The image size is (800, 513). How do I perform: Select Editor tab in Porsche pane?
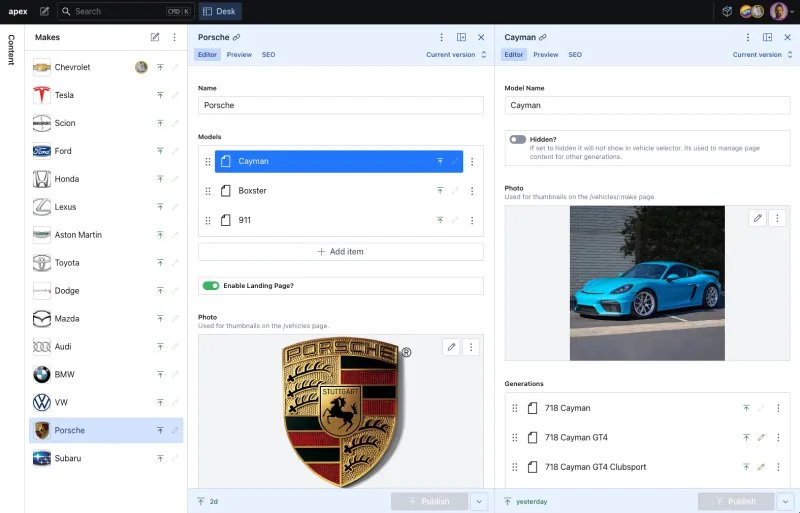[x=207, y=55]
